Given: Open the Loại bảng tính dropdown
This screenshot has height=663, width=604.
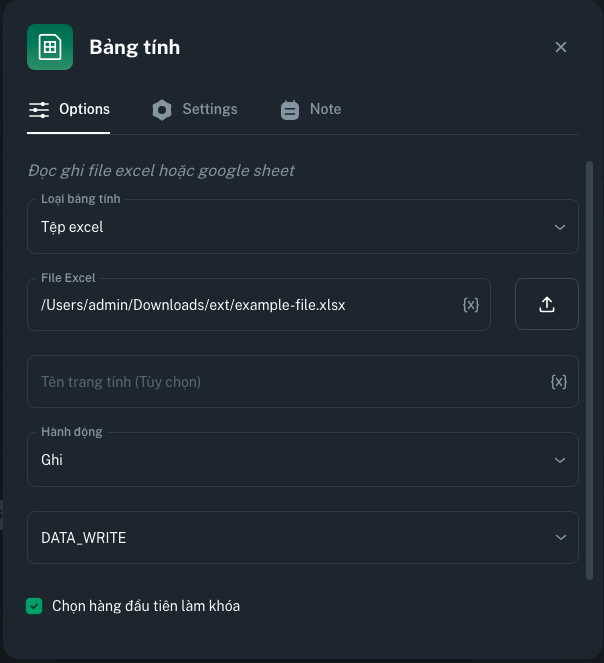Looking at the screenshot, I should click(x=302, y=227).
